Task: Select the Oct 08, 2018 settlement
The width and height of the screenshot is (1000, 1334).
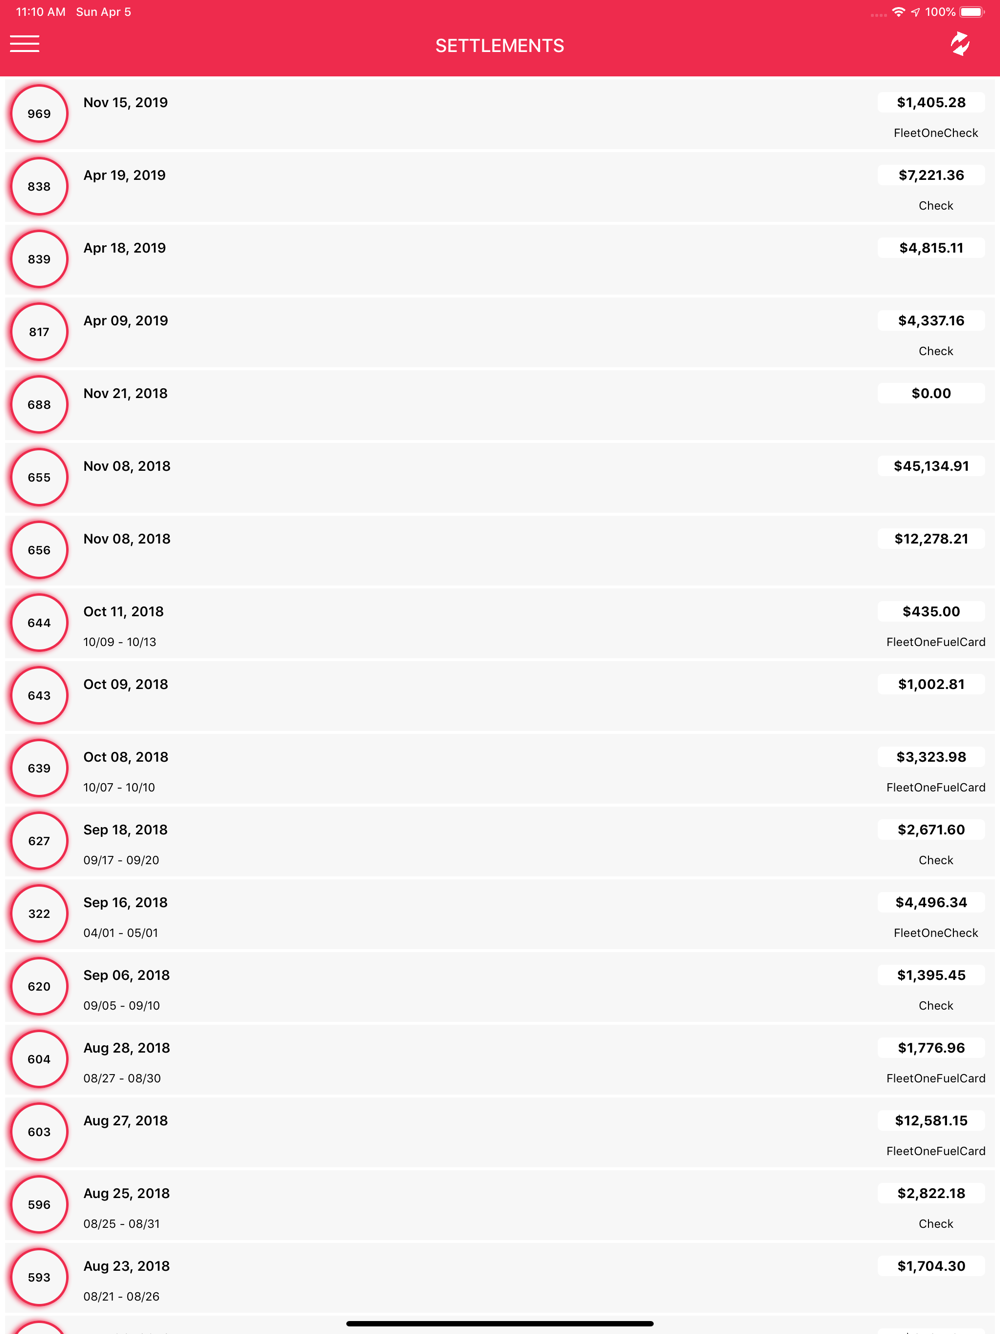Action: tap(500, 768)
